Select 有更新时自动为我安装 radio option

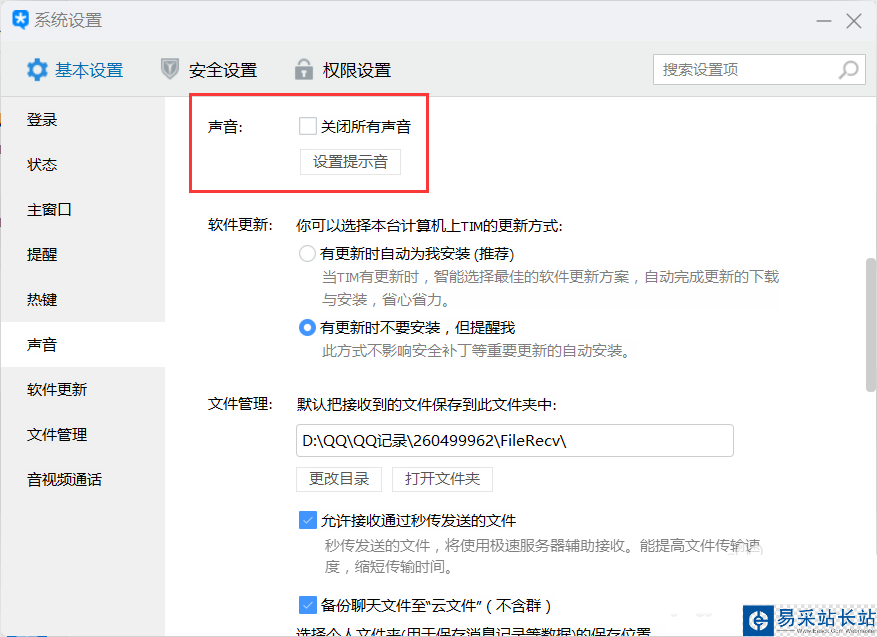click(308, 254)
